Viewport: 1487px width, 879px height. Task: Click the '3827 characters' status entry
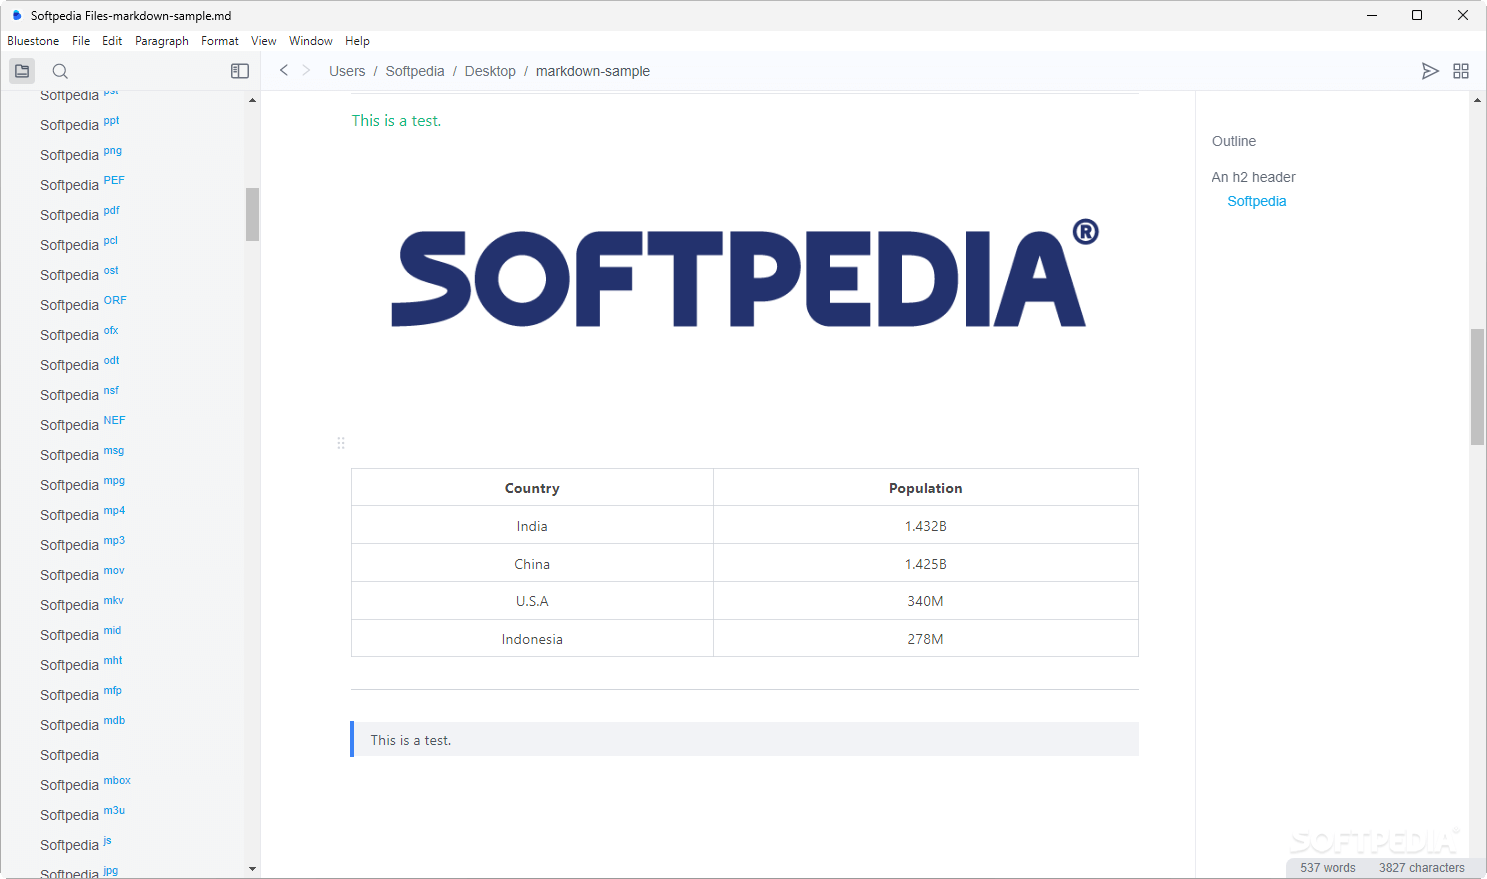click(x=1422, y=868)
